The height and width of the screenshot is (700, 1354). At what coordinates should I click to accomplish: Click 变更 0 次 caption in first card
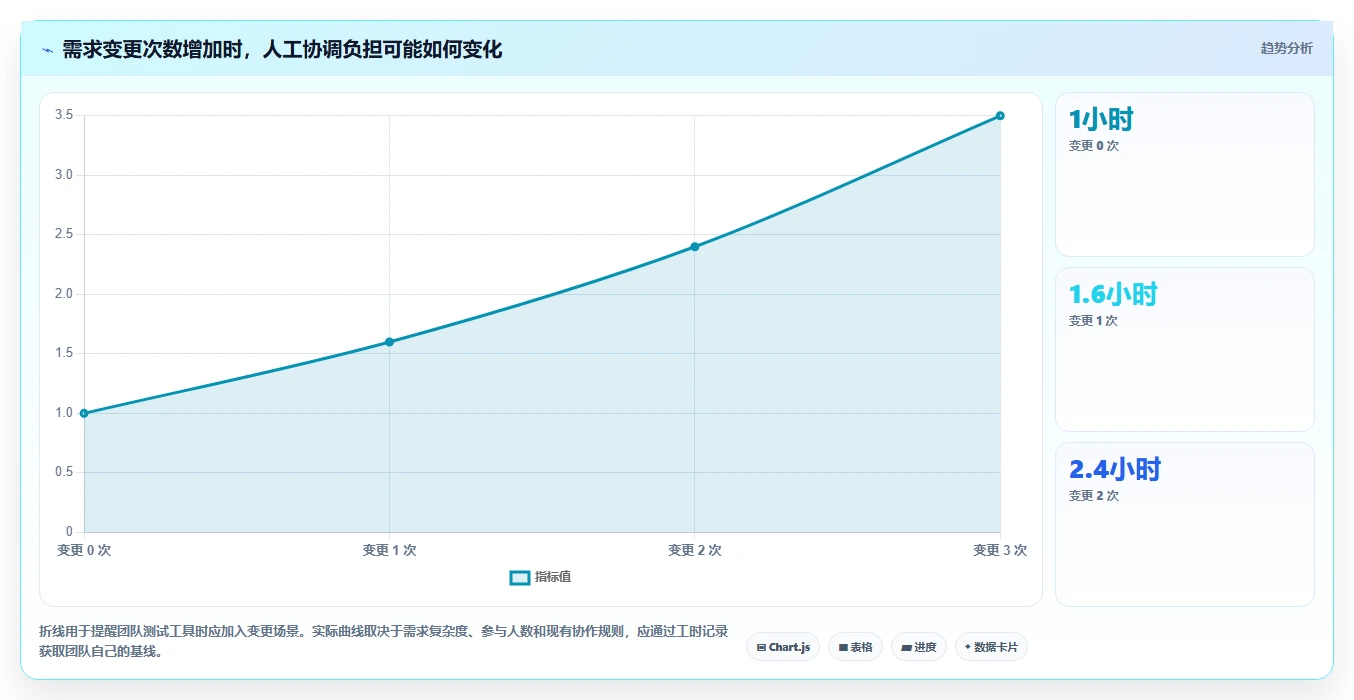tap(1094, 146)
